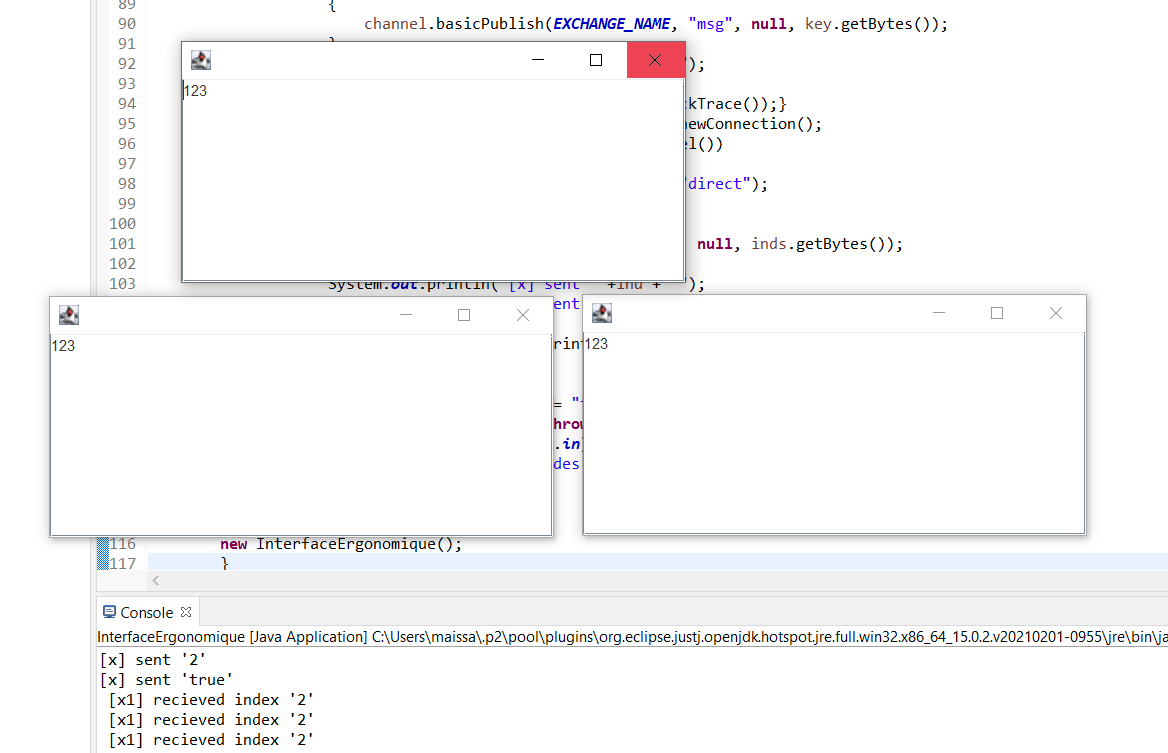The image size is (1168, 753).
Task: Click the text area of the bottom-right window
Action: 834,433
